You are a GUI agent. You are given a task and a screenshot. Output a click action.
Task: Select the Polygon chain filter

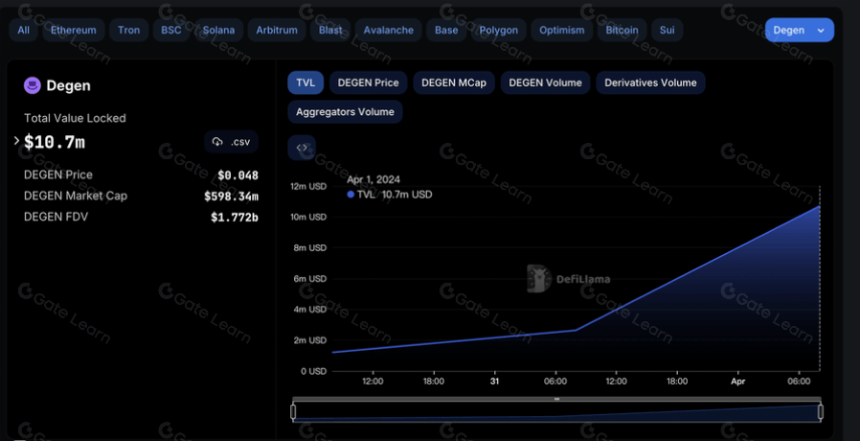[499, 30]
